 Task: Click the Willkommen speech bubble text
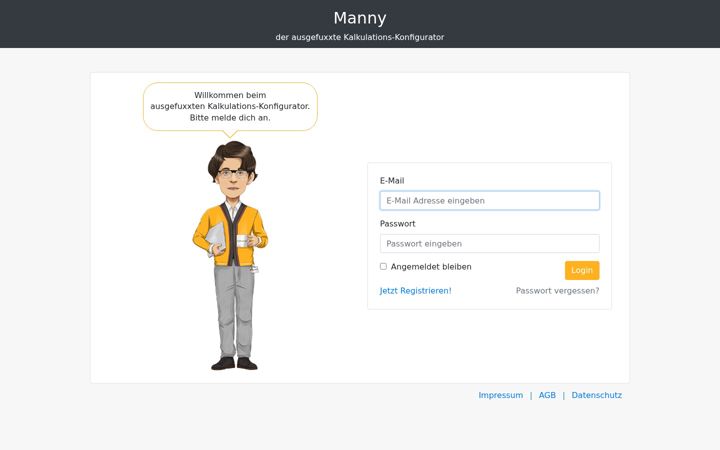230,107
